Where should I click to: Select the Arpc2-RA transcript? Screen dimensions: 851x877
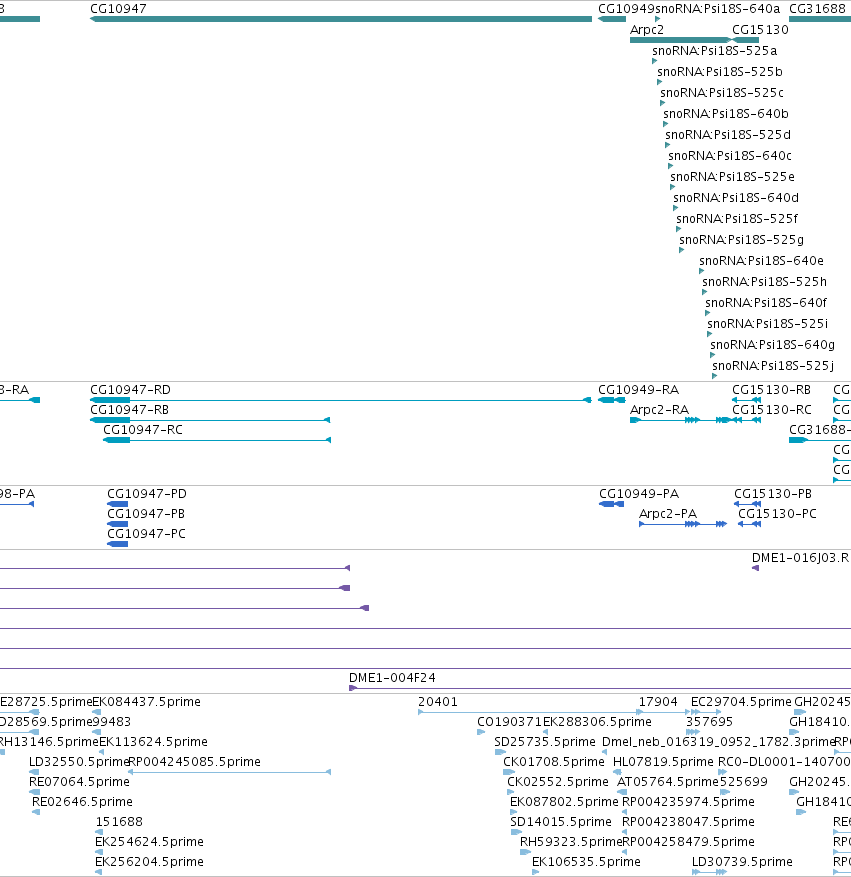pos(680,420)
